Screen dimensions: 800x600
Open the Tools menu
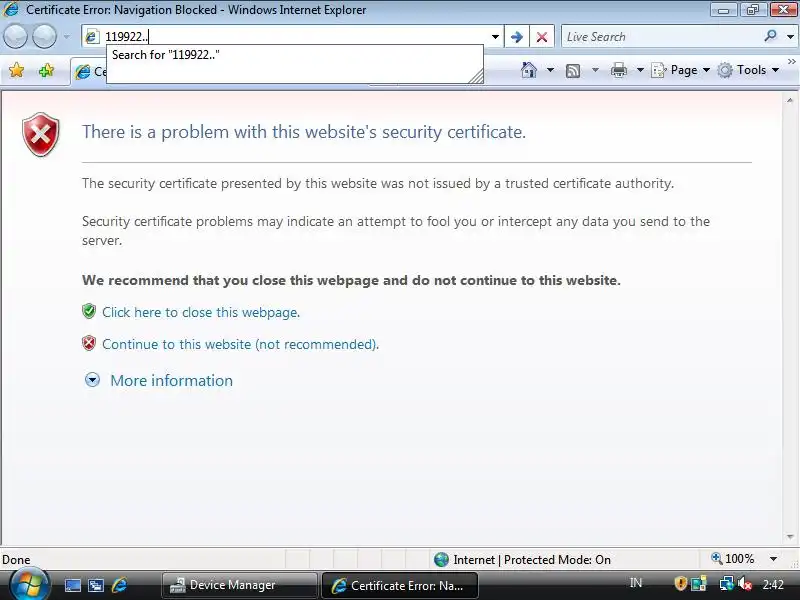(748, 70)
